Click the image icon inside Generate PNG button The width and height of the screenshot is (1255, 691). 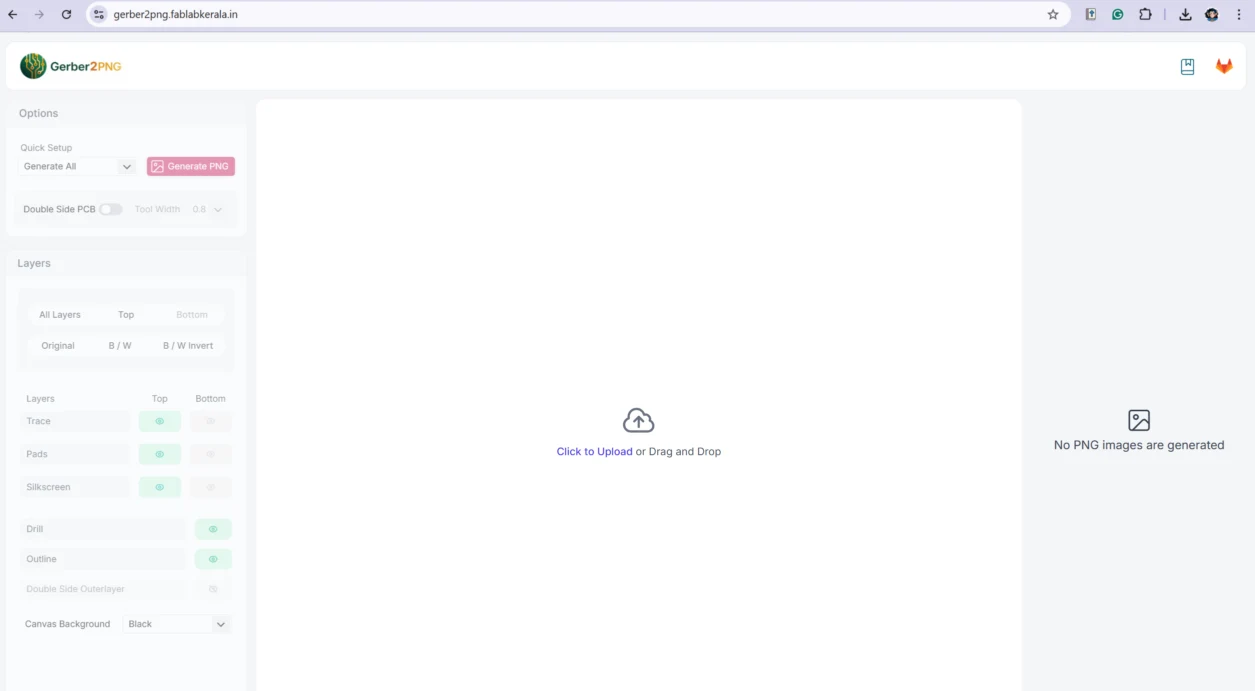click(158, 166)
